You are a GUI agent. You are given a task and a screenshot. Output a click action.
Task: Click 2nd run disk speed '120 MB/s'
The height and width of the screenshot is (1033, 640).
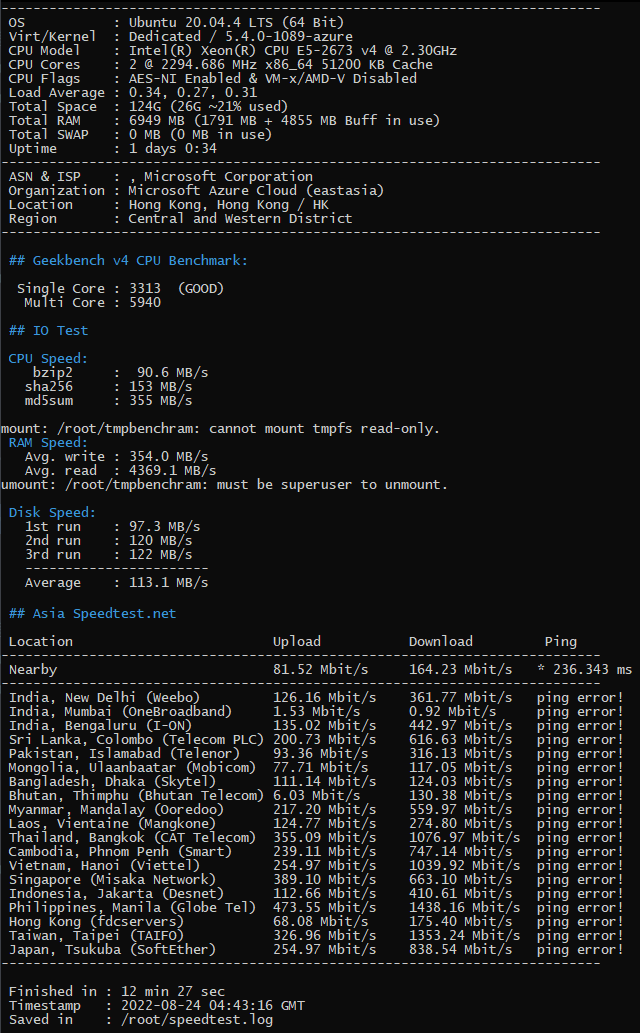point(160,541)
